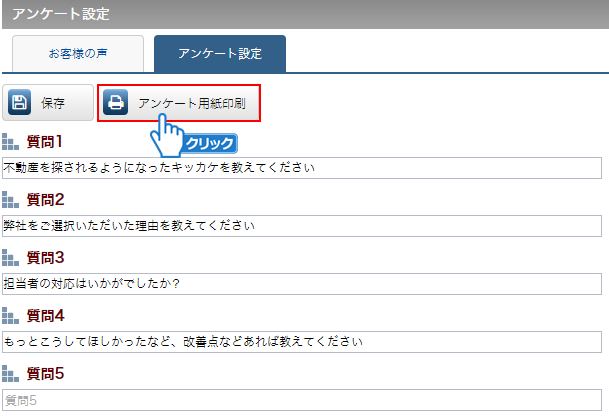Click the bar icon beside 質問1
Screen dimensions: 609x419
11,141
